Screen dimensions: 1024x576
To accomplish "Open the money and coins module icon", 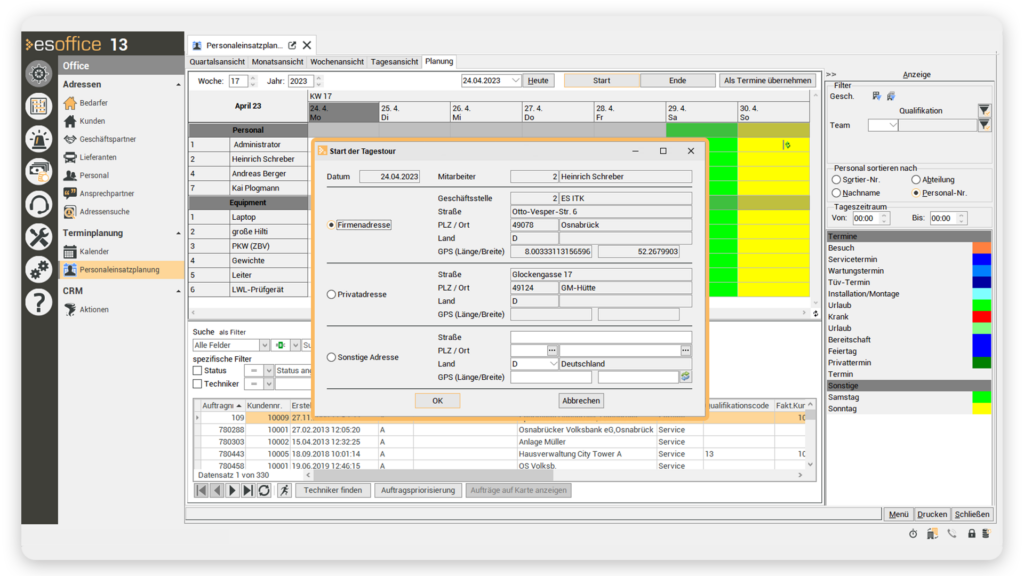I will pos(39,171).
